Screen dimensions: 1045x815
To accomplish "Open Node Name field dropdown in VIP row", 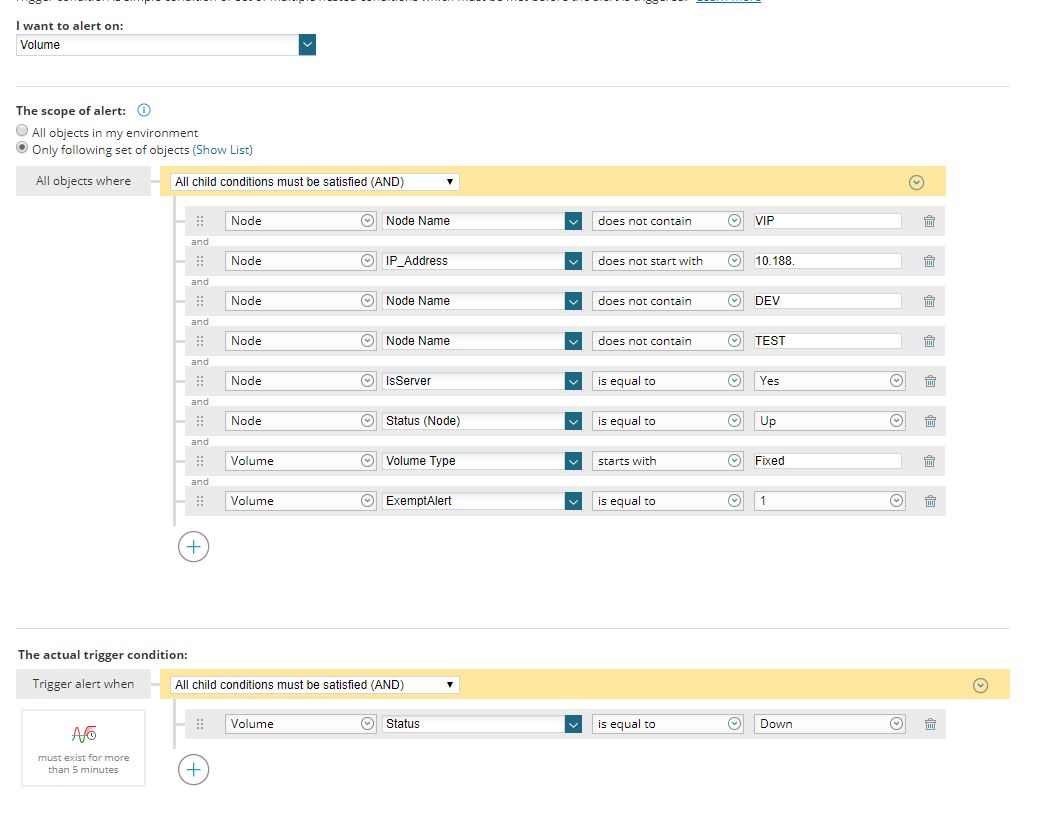I will [482, 221].
